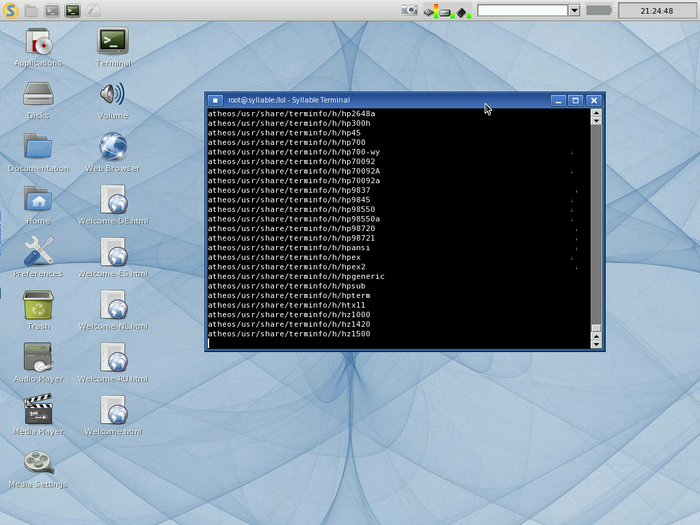Open the Documentation folder icon
Viewport: 700px width, 525px height.
click(x=38, y=147)
